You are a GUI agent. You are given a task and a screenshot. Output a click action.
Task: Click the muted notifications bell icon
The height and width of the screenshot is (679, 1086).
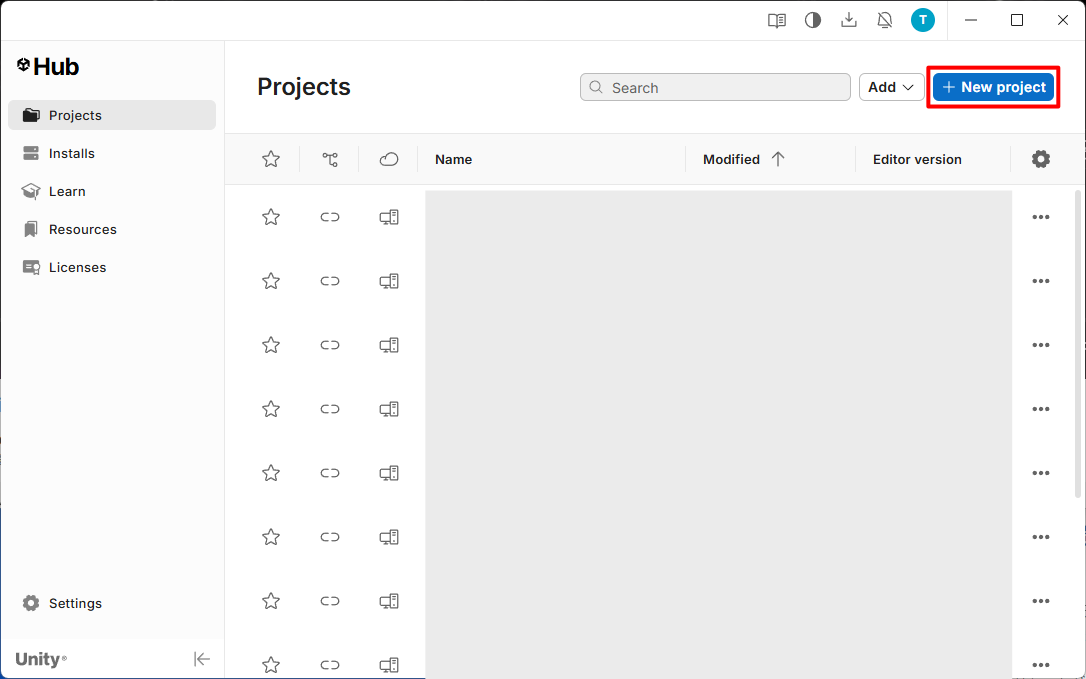(x=885, y=20)
